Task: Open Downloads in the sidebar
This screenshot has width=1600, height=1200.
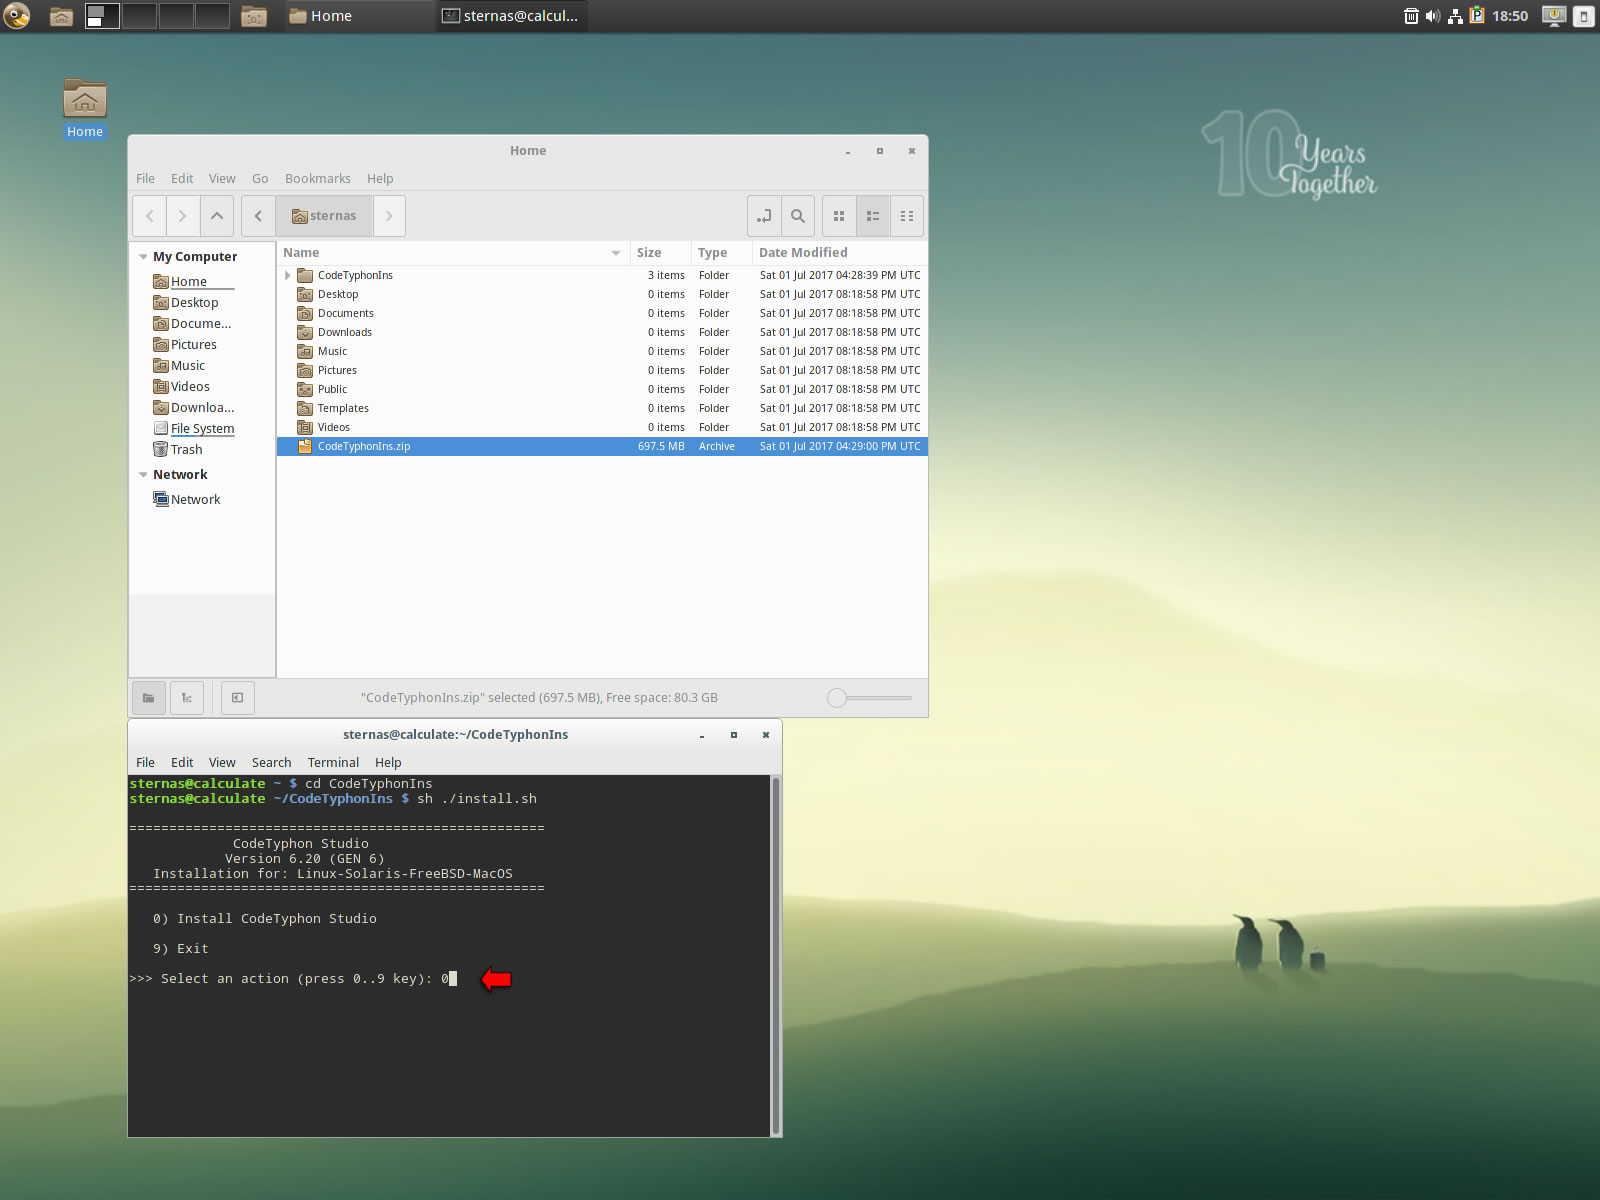Action: coord(194,408)
